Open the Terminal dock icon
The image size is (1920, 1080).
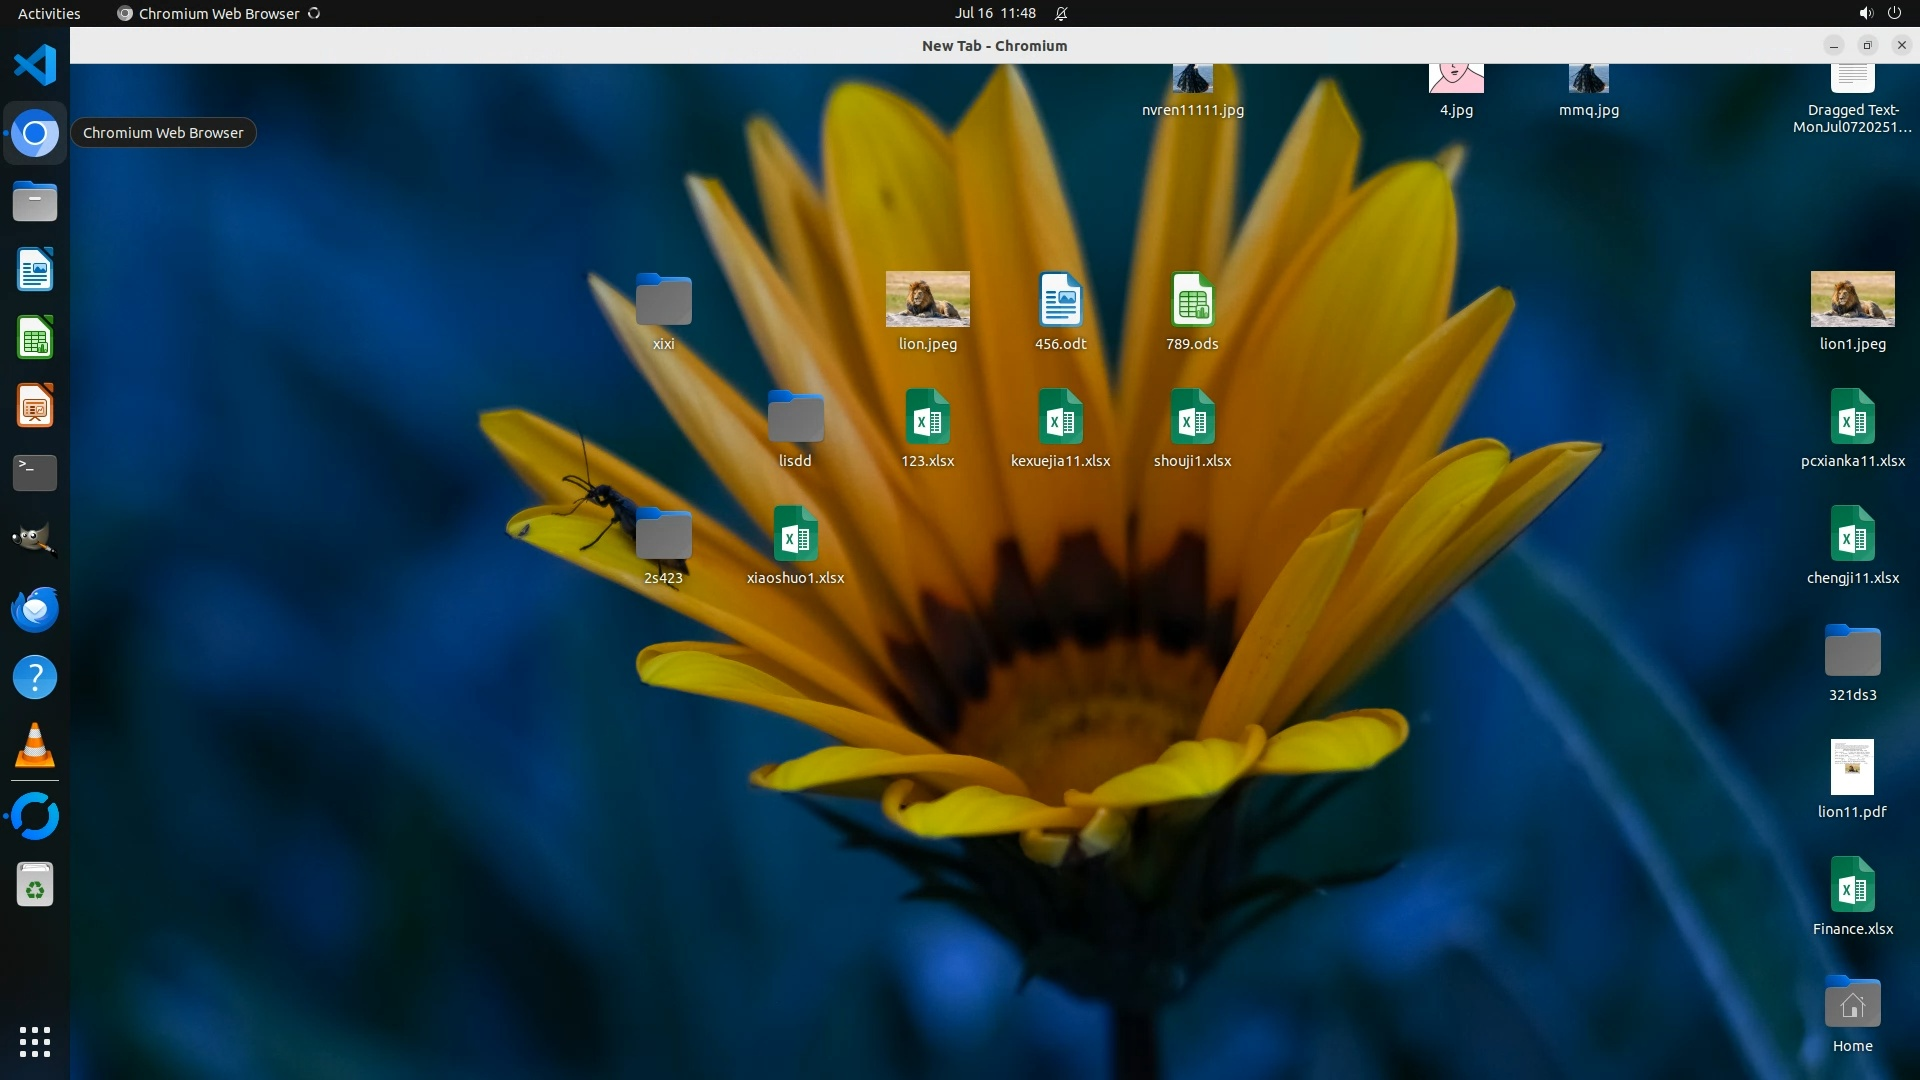coord(35,472)
